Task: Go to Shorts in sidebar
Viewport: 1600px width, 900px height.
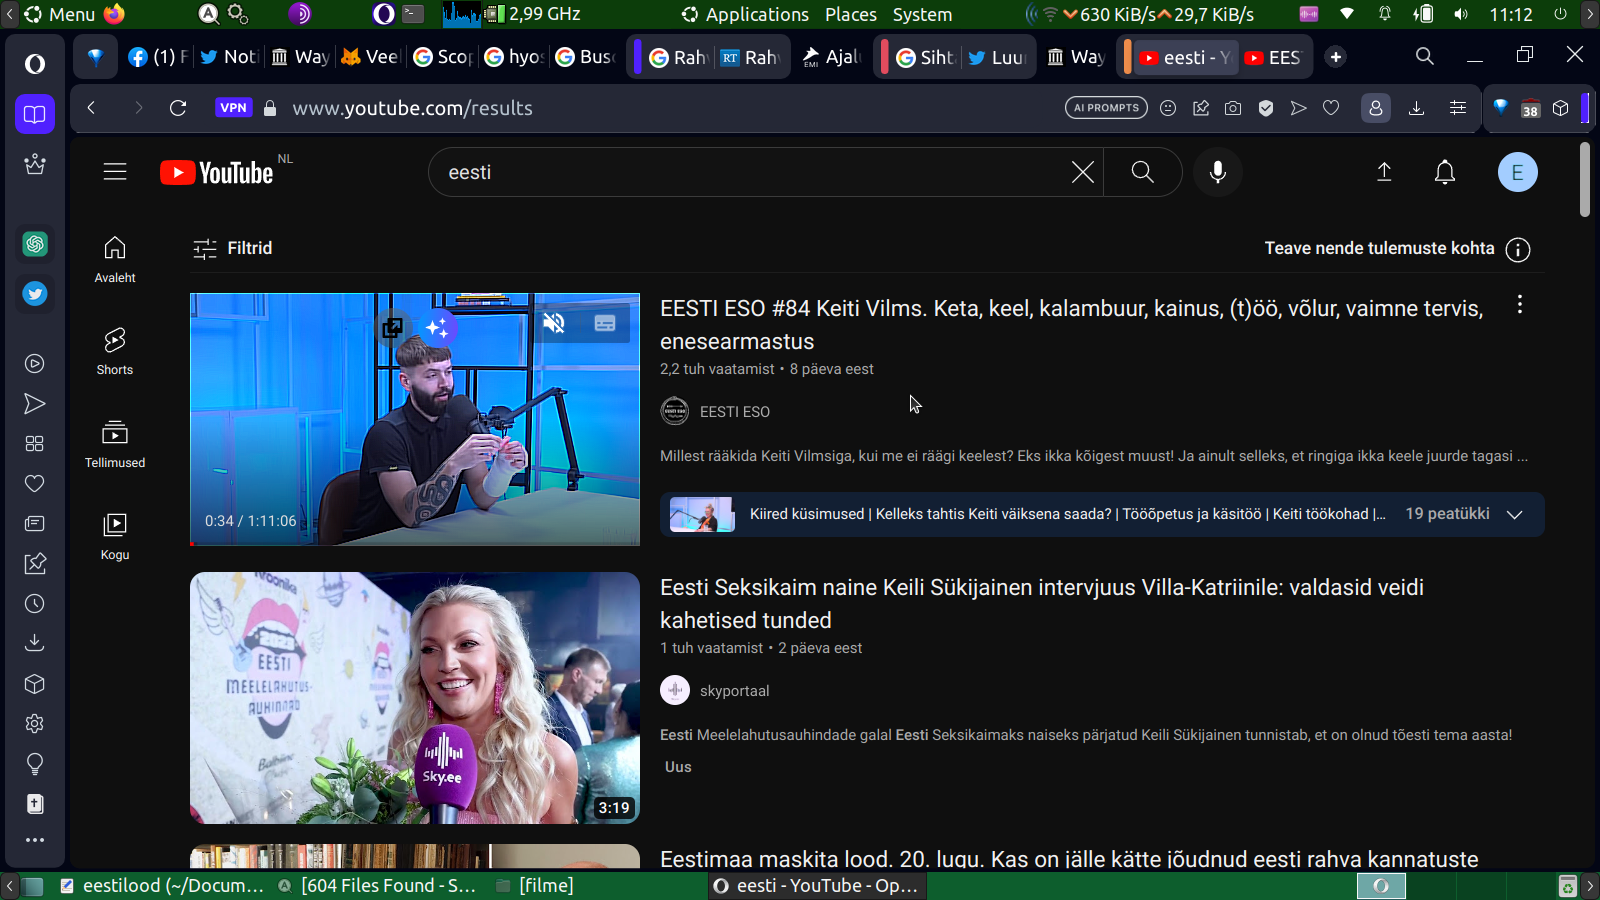Action: 115,351
